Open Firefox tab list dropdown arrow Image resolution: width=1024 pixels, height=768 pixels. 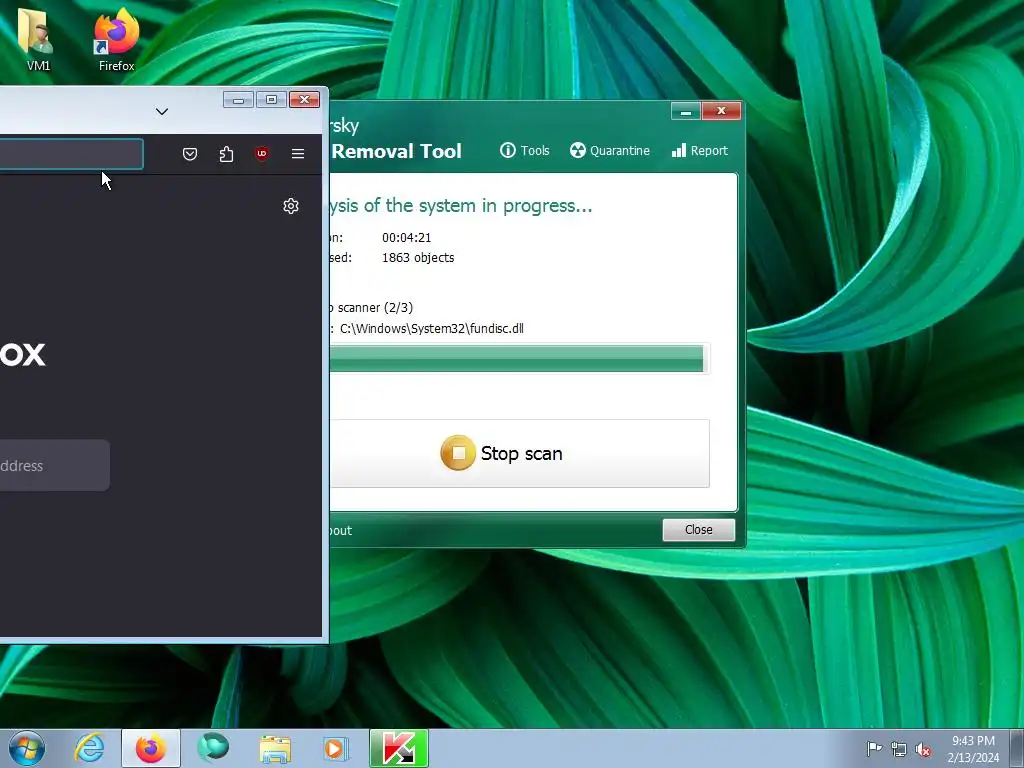pos(162,112)
